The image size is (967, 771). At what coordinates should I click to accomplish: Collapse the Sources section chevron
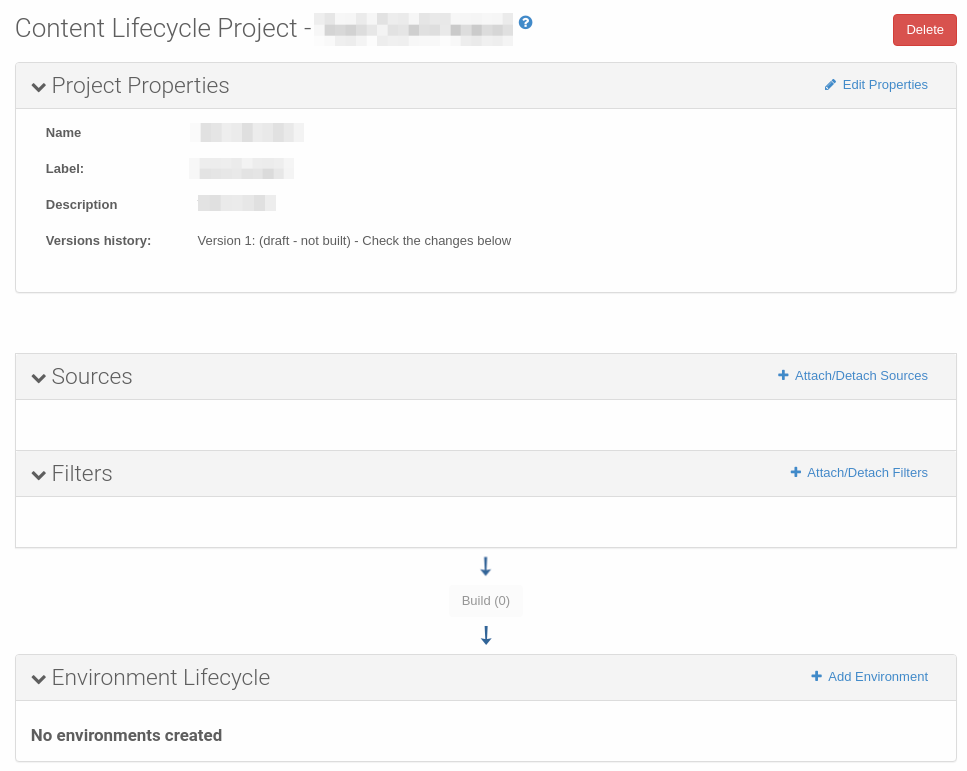[x=39, y=378]
